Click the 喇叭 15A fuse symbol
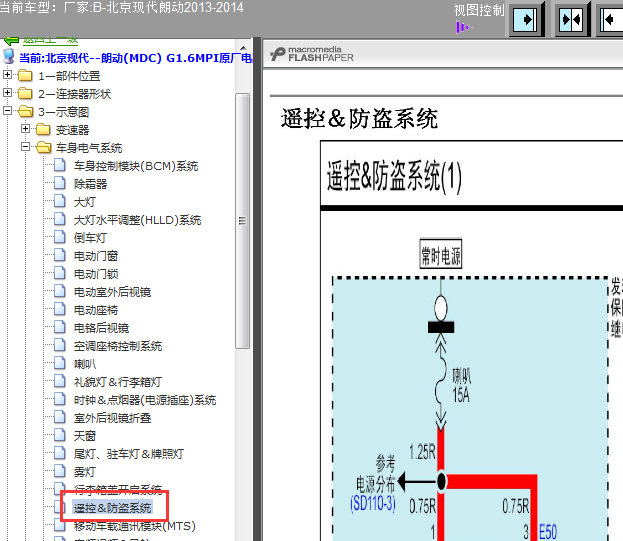Screen dimensions: 623x541 (x=441, y=381)
